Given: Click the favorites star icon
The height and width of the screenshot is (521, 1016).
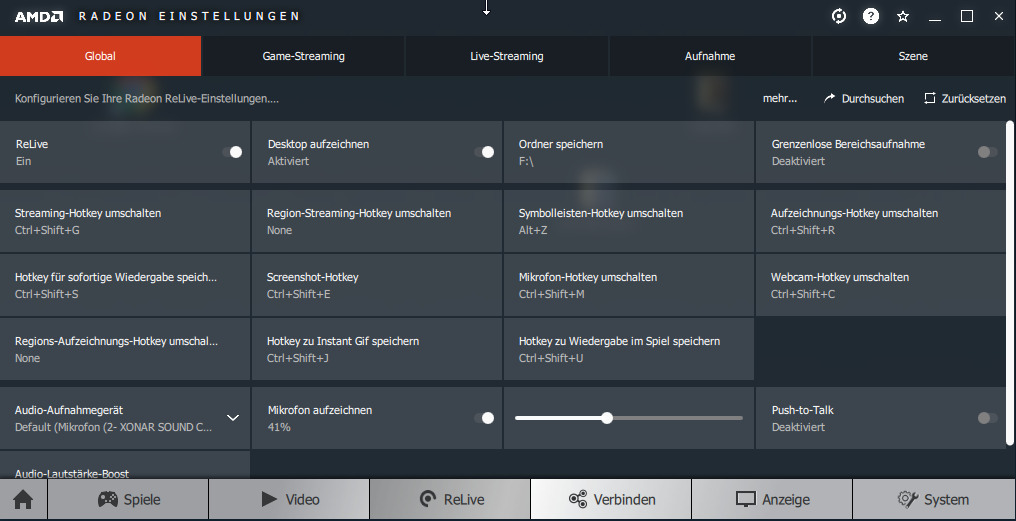Looking at the screenshot, I should 903,16.
